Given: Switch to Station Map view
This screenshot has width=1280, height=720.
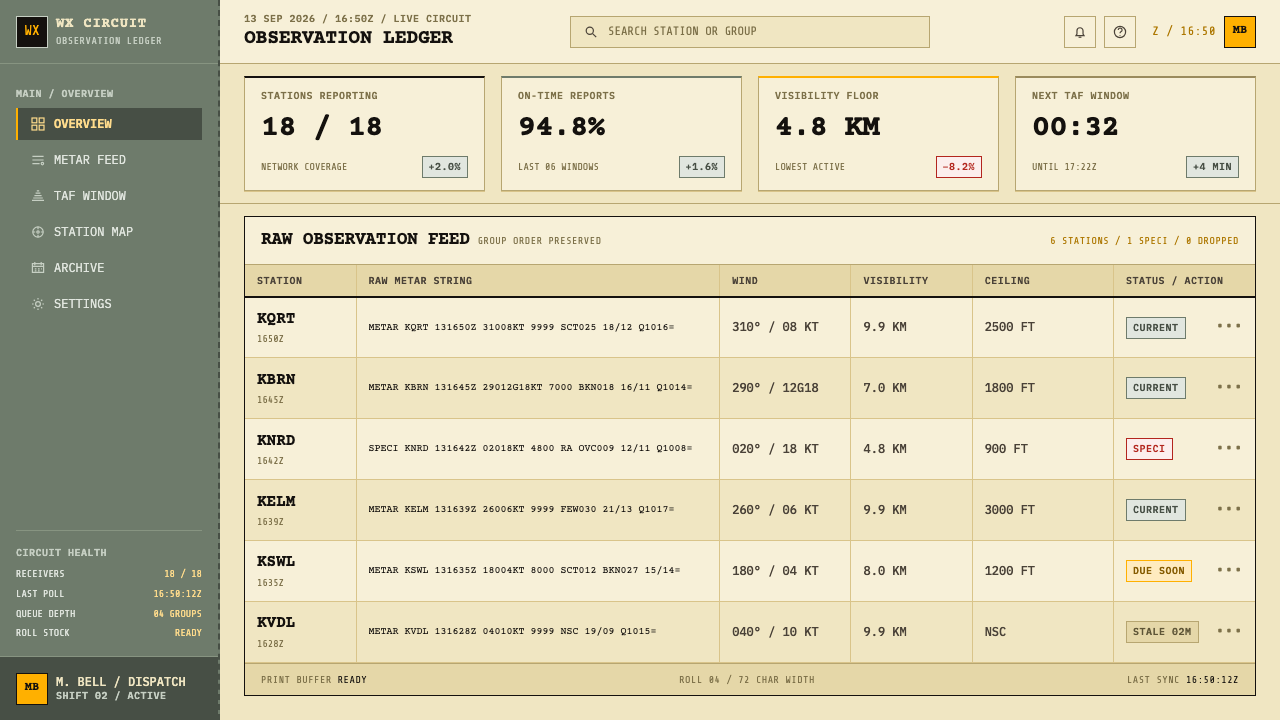Looking at the screenshot, I should pyautogui.click(x=109, y=232).
